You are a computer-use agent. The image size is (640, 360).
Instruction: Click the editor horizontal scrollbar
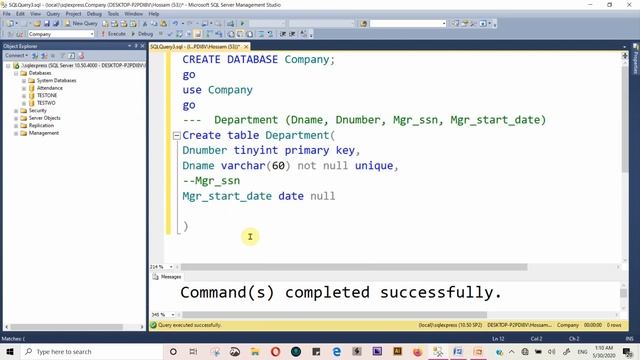[x=354, y=267]
